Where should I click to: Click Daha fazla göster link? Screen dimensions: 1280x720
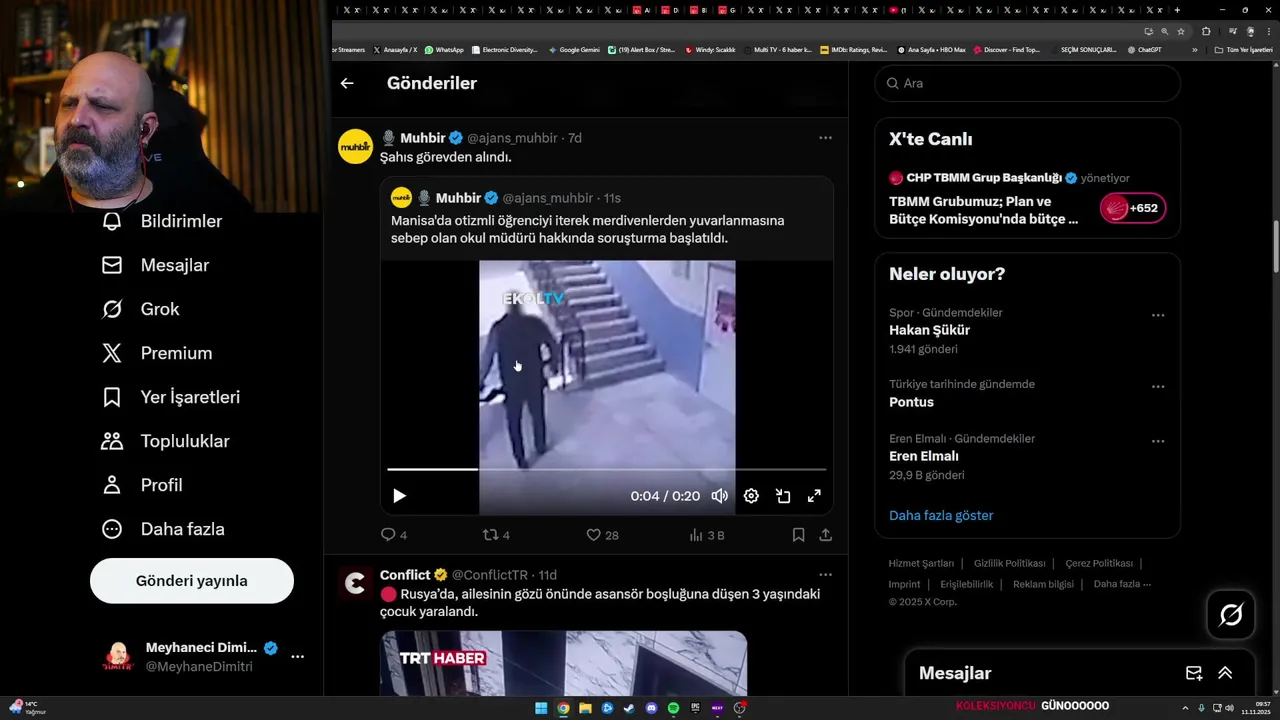click(x=941, y=516)
